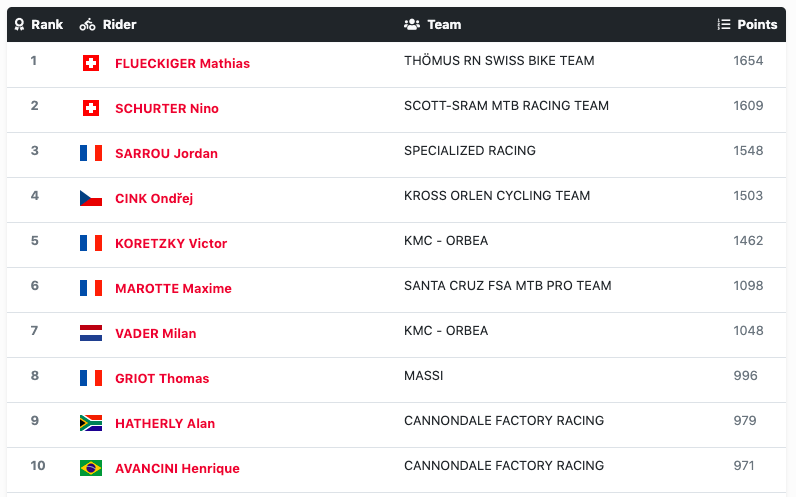Click the Rank column header label
Screen dimensions: 796x497
coord(47,24)
